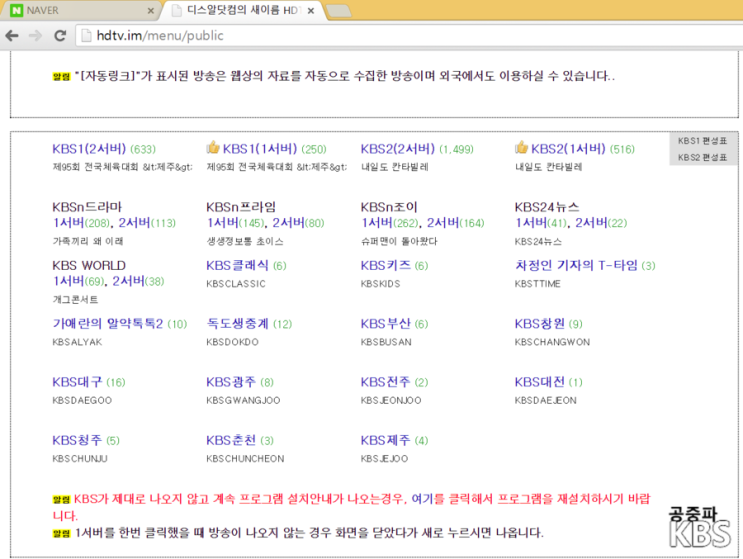Image resolution: width=743 pixels, height=559 pixels.
Task: Click thumbs-up icon beside KBS2(1서버)
Action: 522,147
